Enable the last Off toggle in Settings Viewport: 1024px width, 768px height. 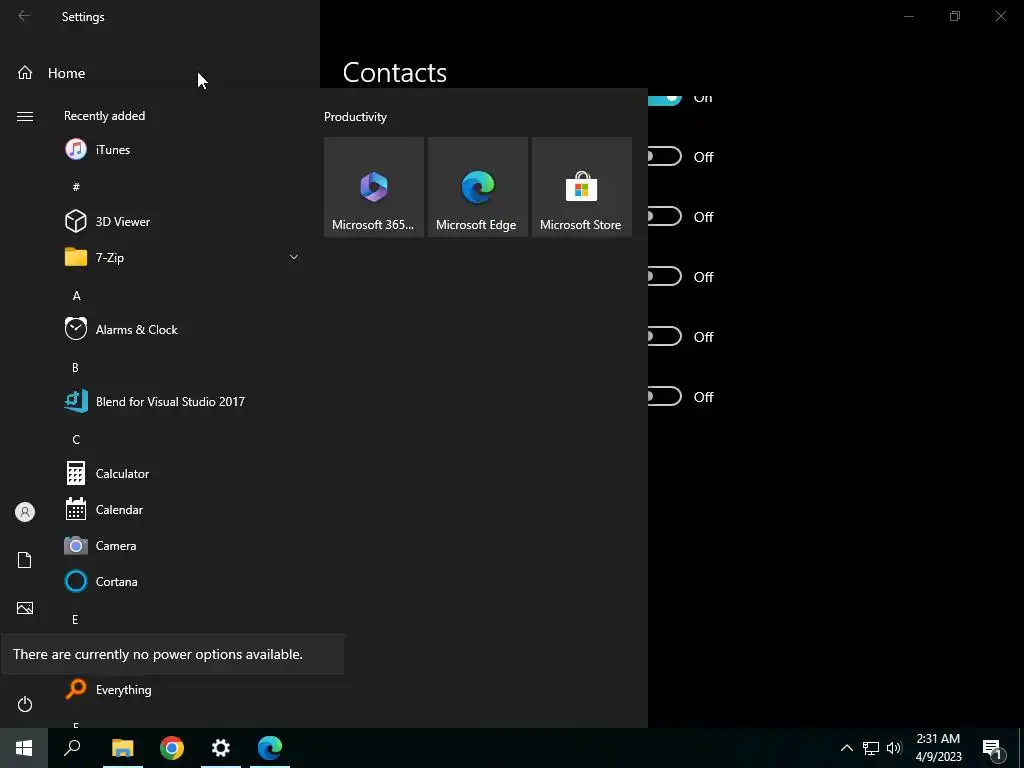coord(665,397)
